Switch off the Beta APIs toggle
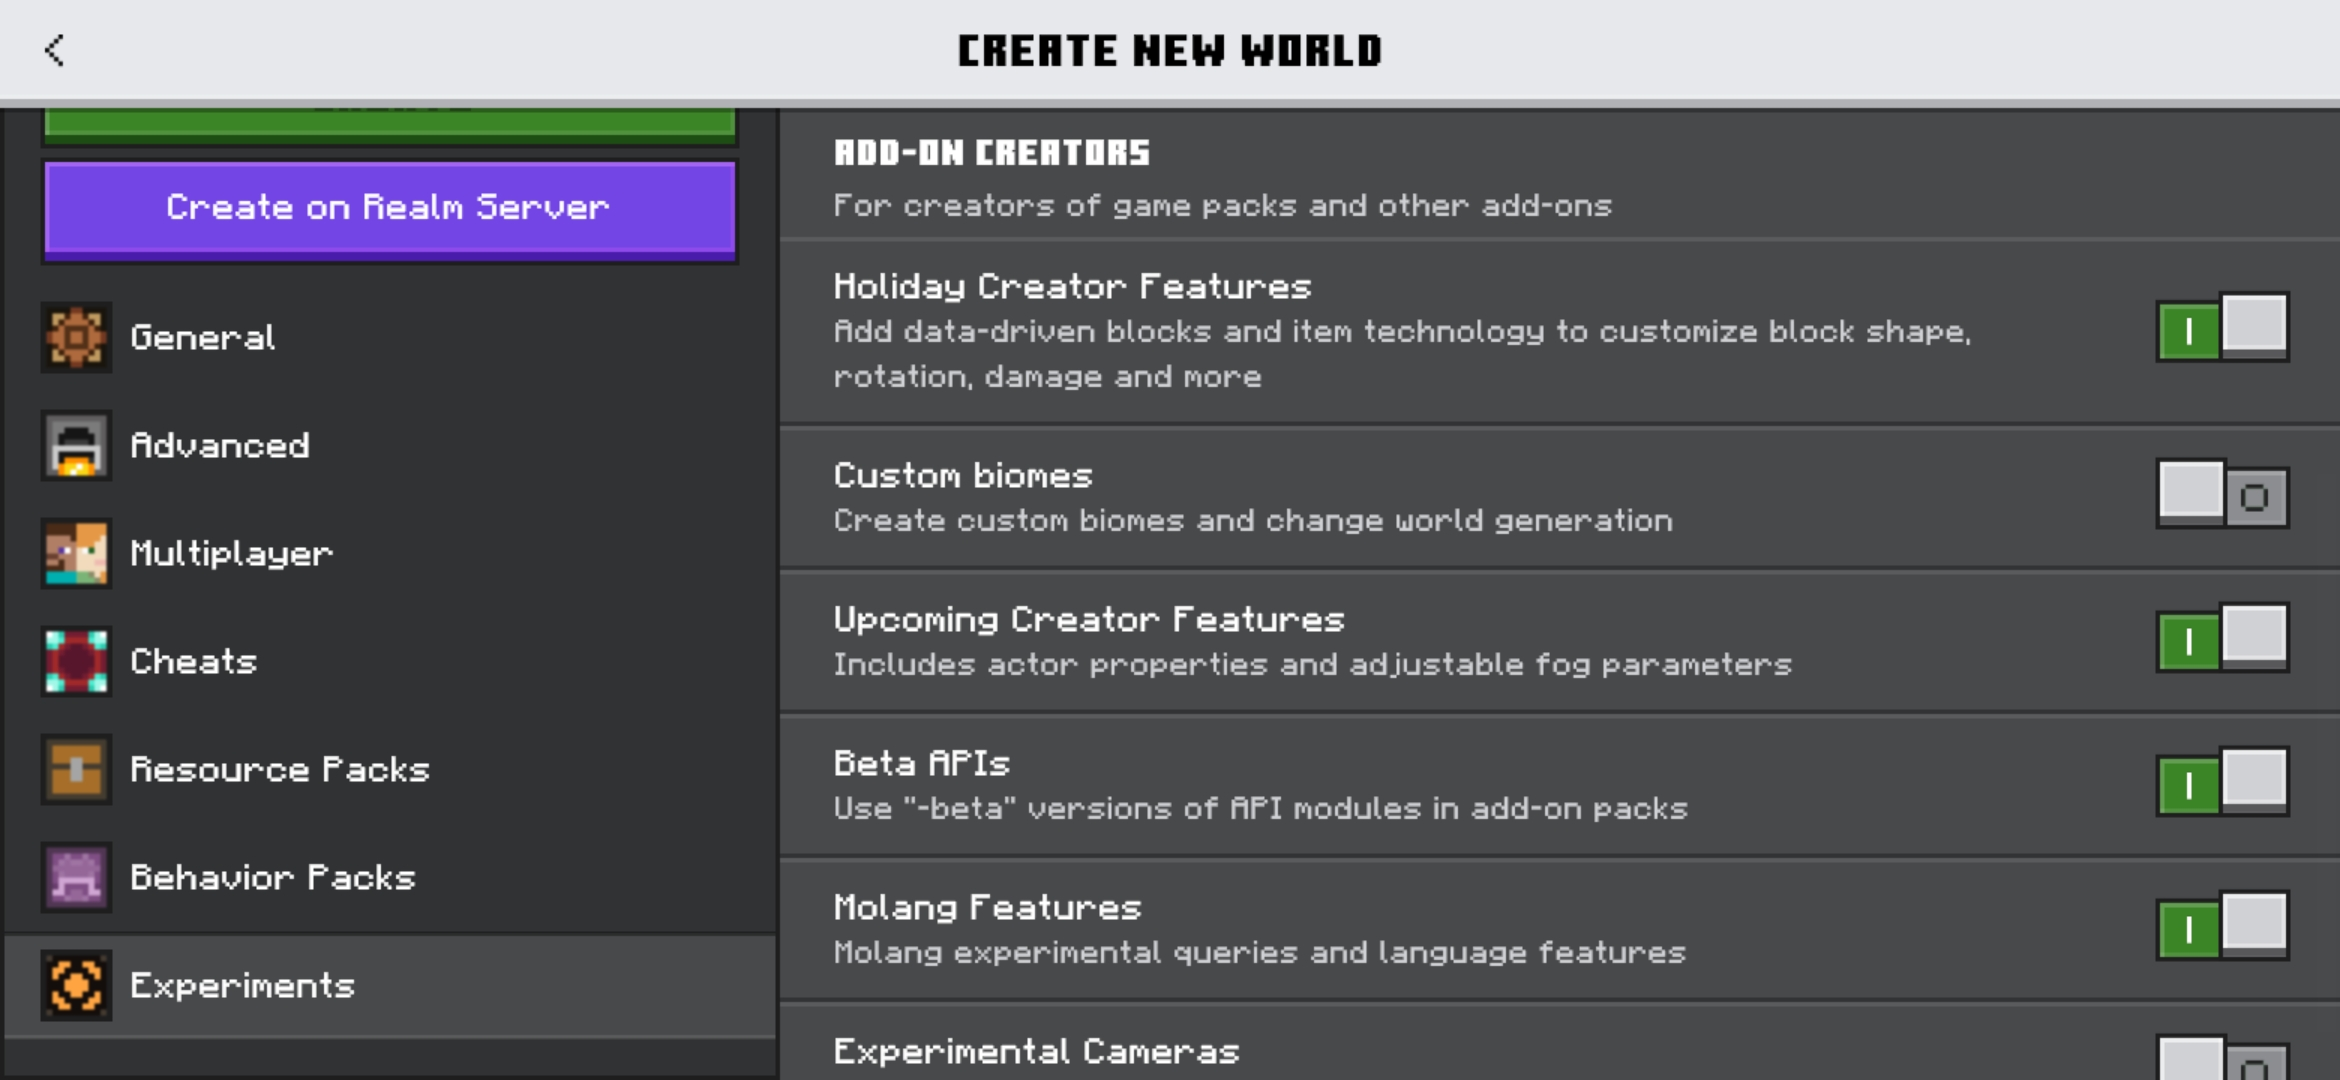Screen dimensions: 2340x1080 (x=2222, y=782)
